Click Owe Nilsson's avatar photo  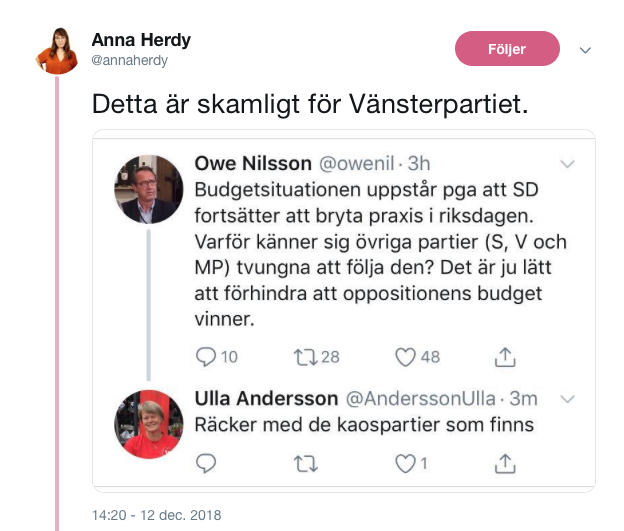click(x=147, y=188)
